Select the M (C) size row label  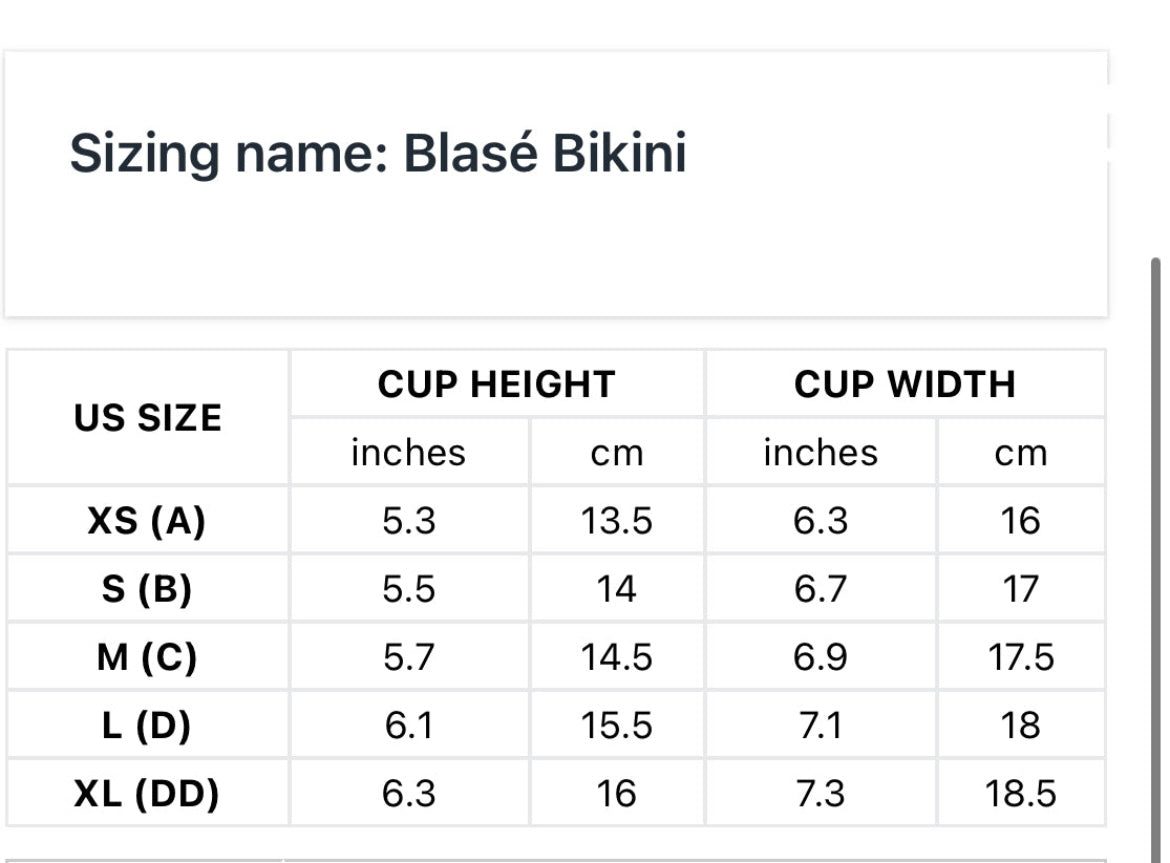[146, 657]
